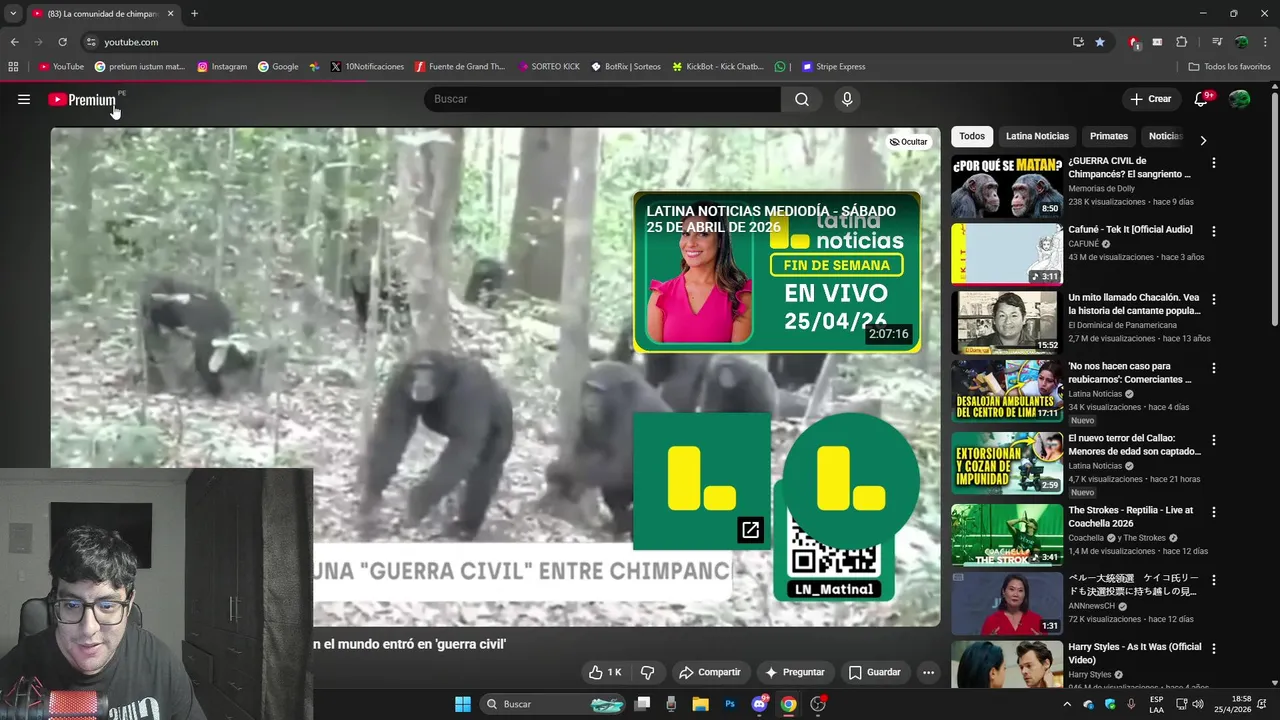
Task: Open the Latina Noticias Mediodía end-screen video
Action: click(777, 272)
